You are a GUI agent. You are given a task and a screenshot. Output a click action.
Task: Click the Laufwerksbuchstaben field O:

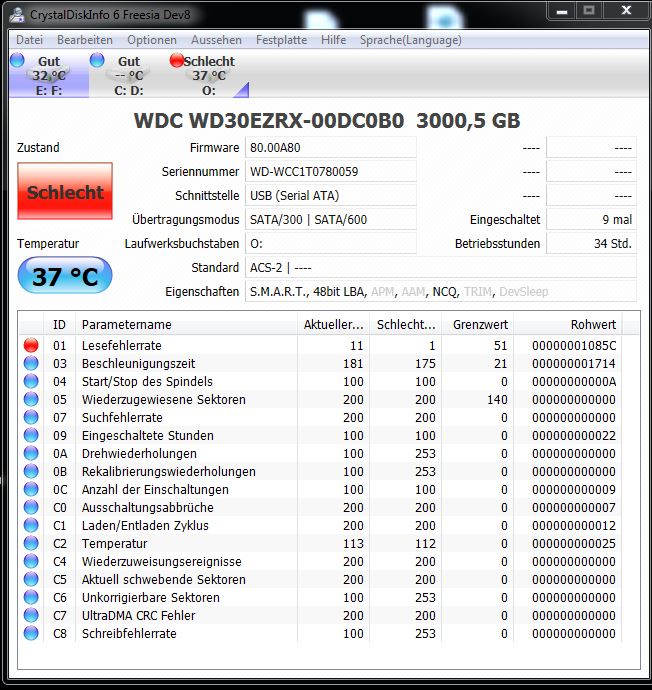tap(331, 243)
